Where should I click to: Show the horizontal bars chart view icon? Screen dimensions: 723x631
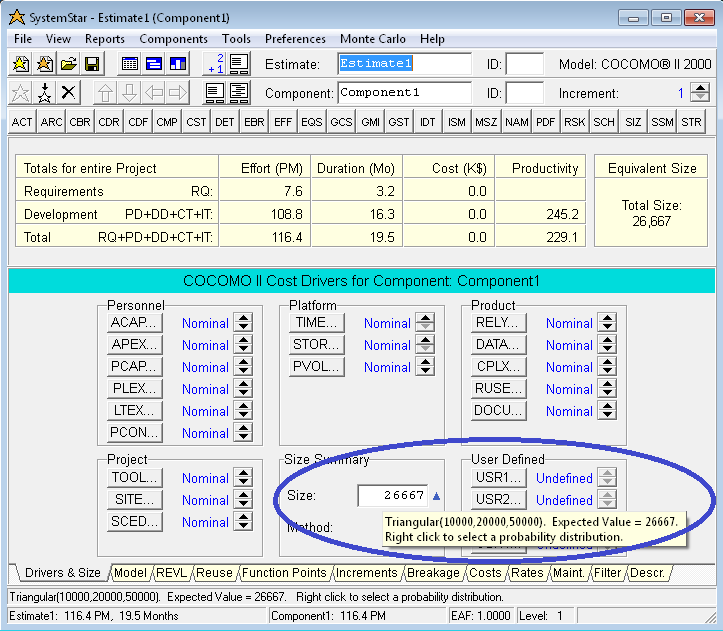[154, 64]
